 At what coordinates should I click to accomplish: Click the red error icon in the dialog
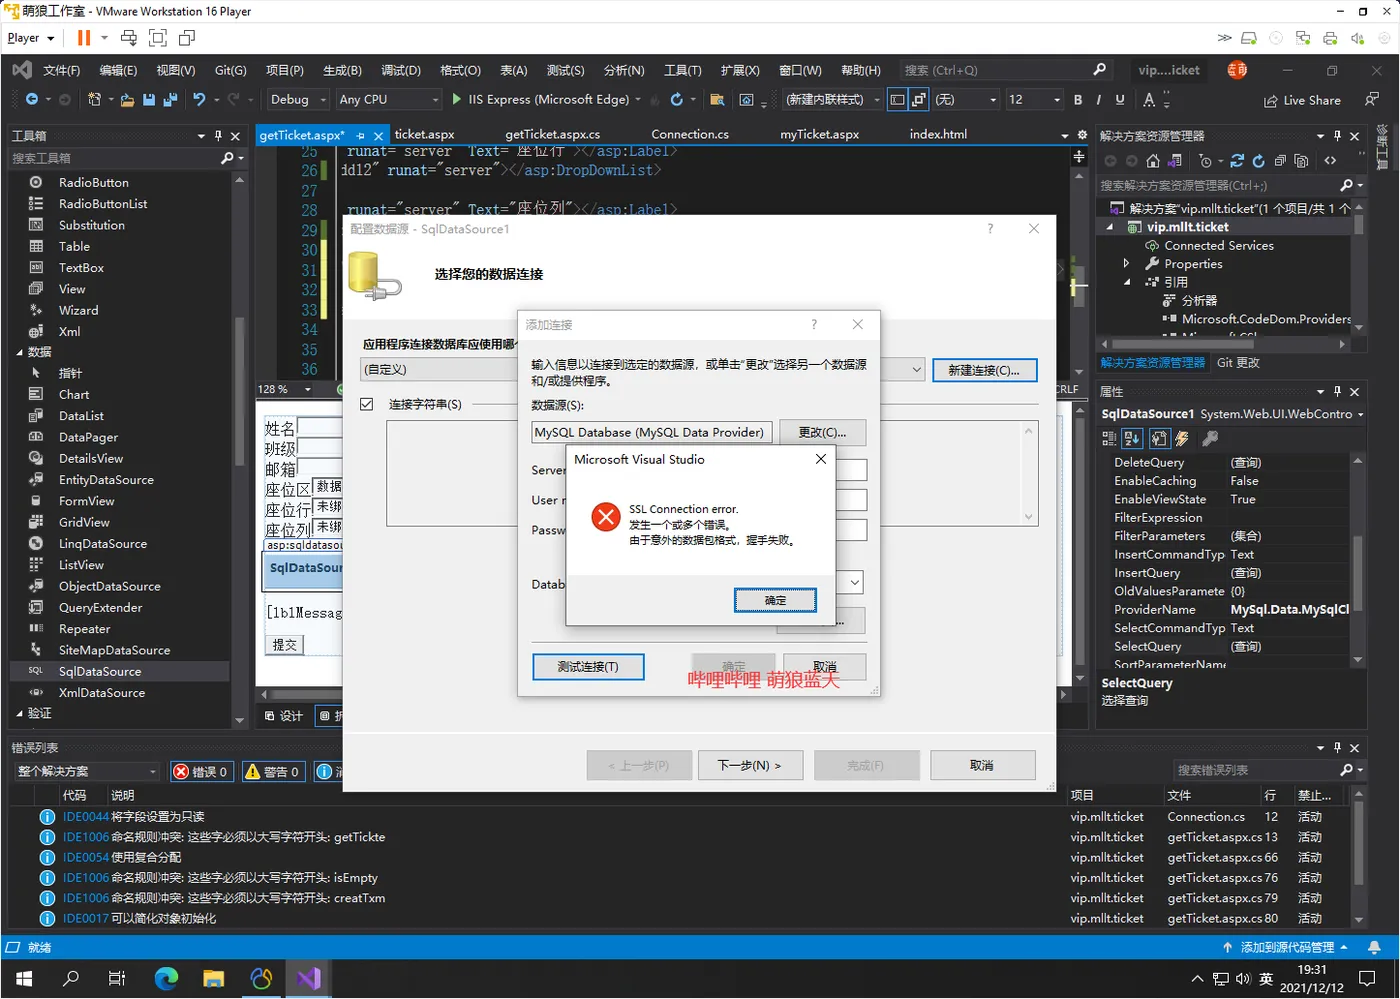pyautogui.click(x=606, y=517)
